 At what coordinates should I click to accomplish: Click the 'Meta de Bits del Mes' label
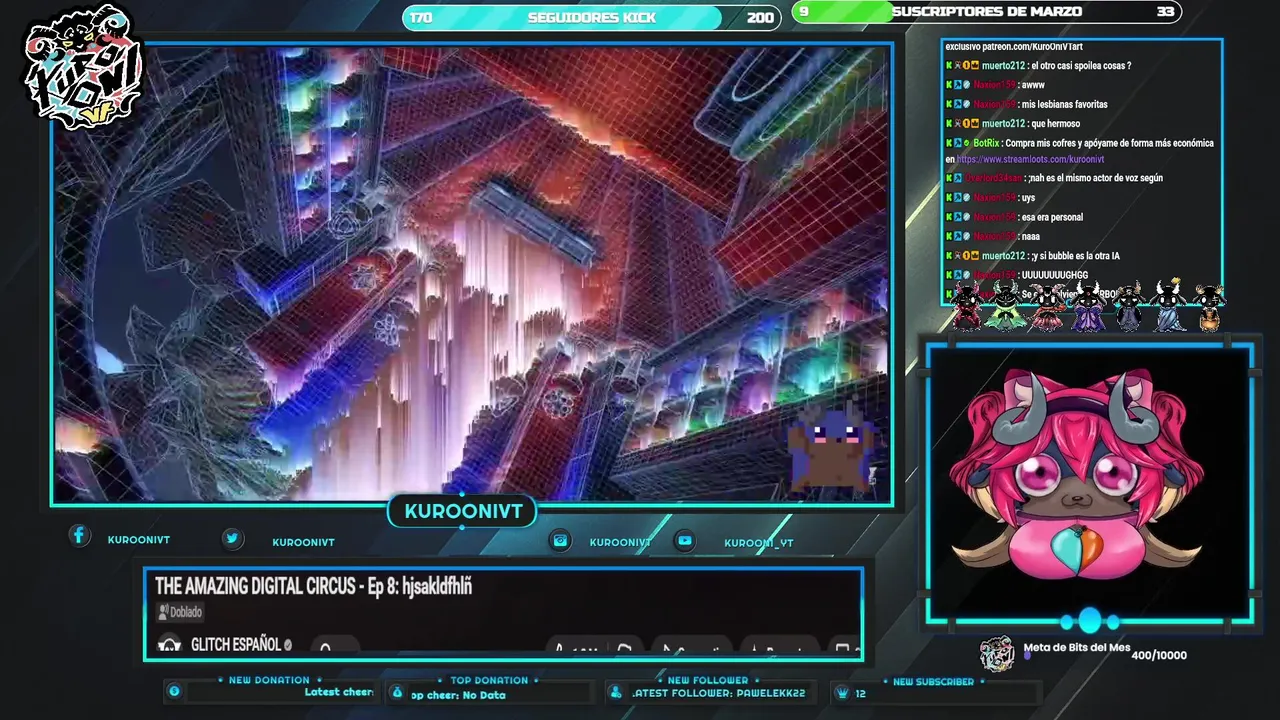[1077, 648]
